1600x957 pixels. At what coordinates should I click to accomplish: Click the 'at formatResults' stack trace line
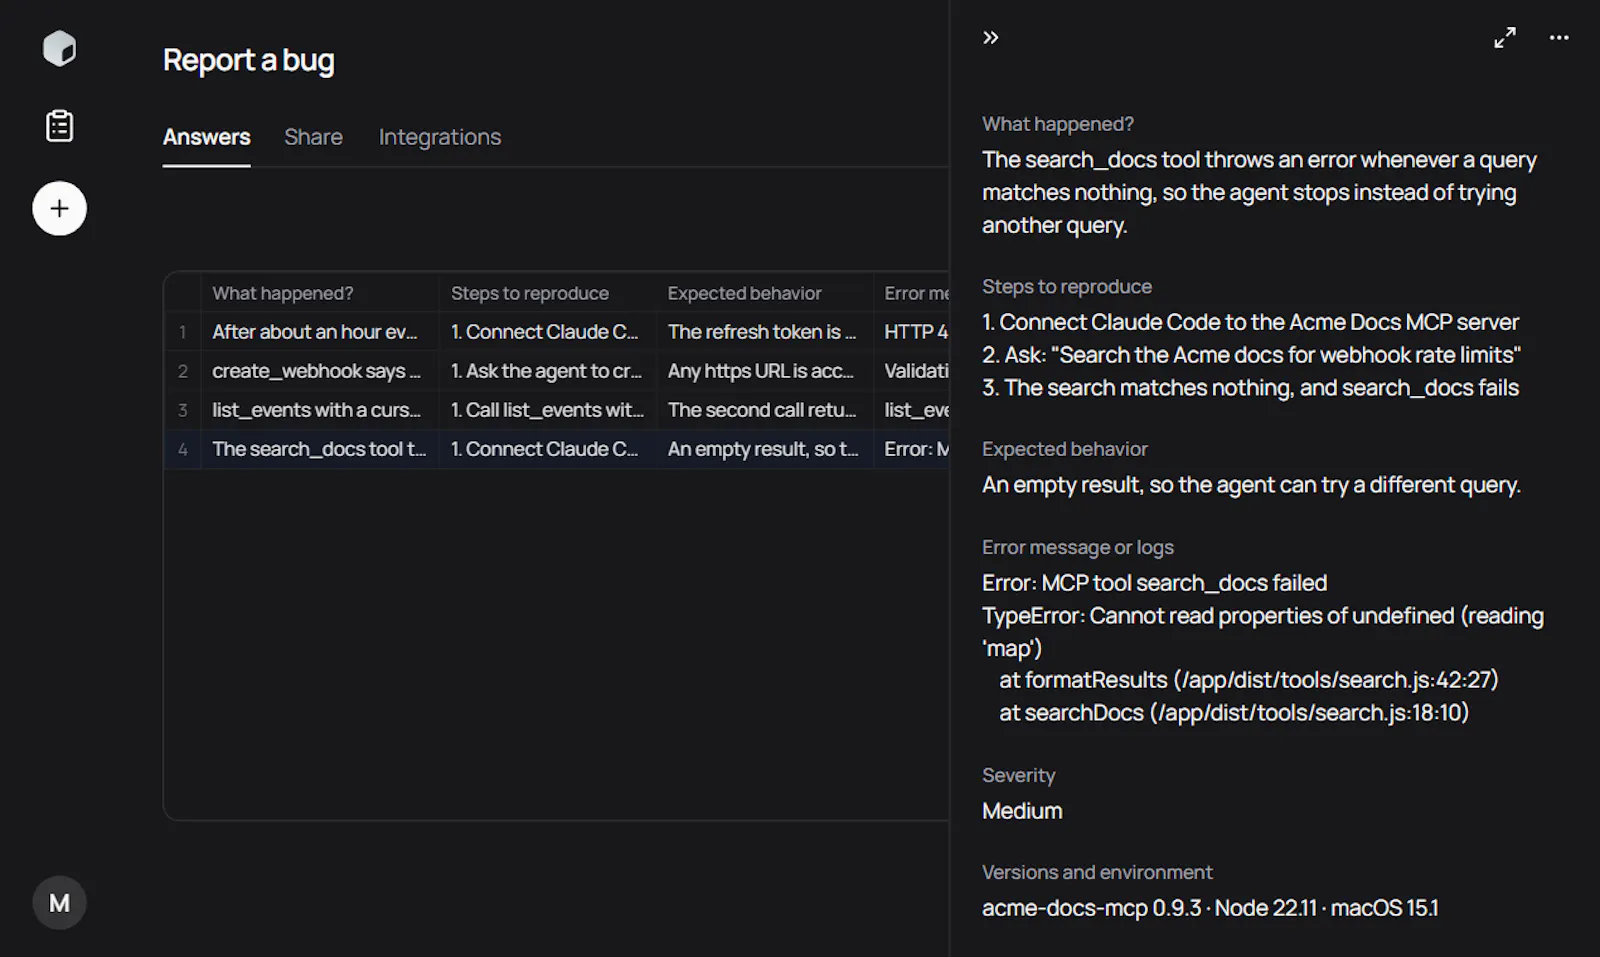(1248, 680)
